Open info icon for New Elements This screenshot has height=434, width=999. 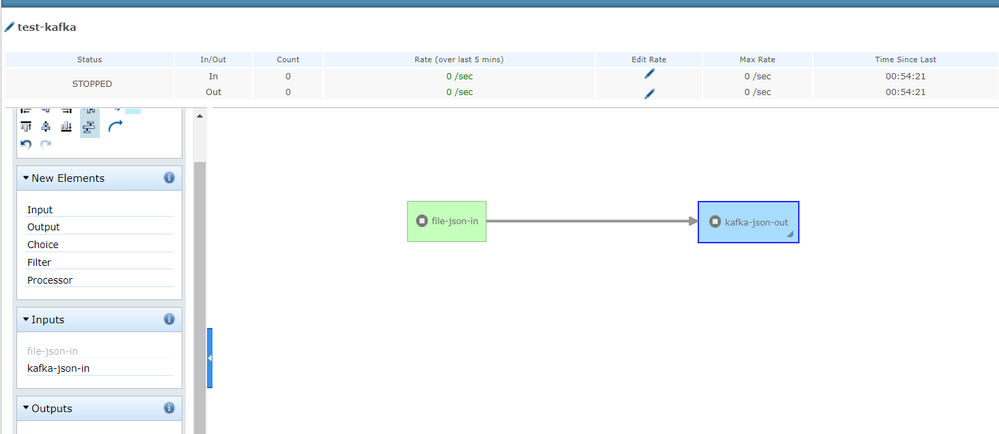169,178
